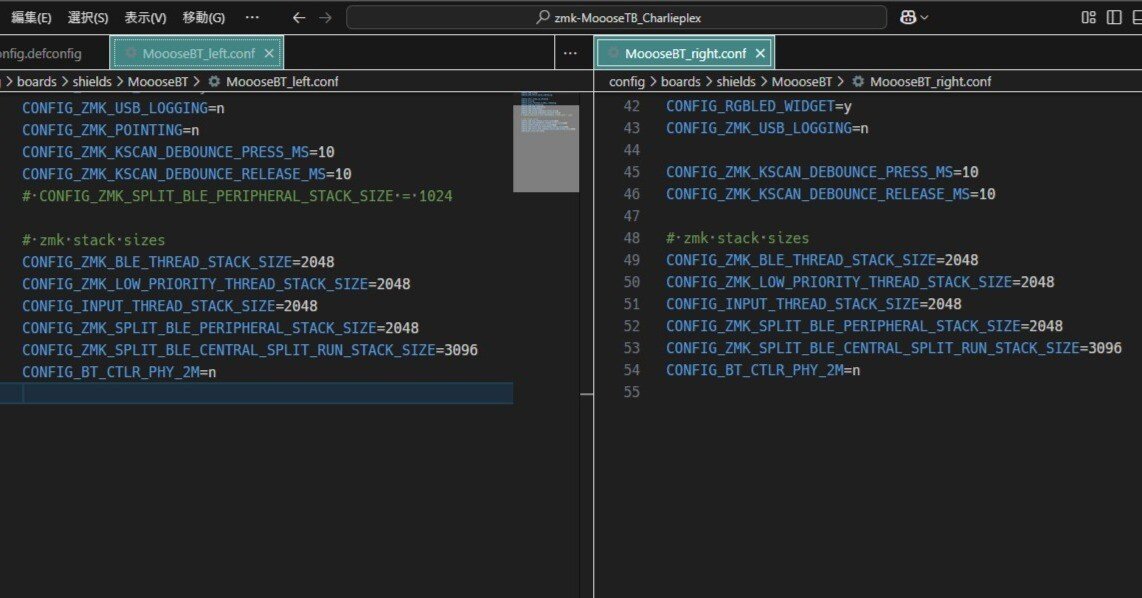
Task: Click CONFIG_RGBLED_WIDGET=y in right editor
Action: click(x=759, y=106)
